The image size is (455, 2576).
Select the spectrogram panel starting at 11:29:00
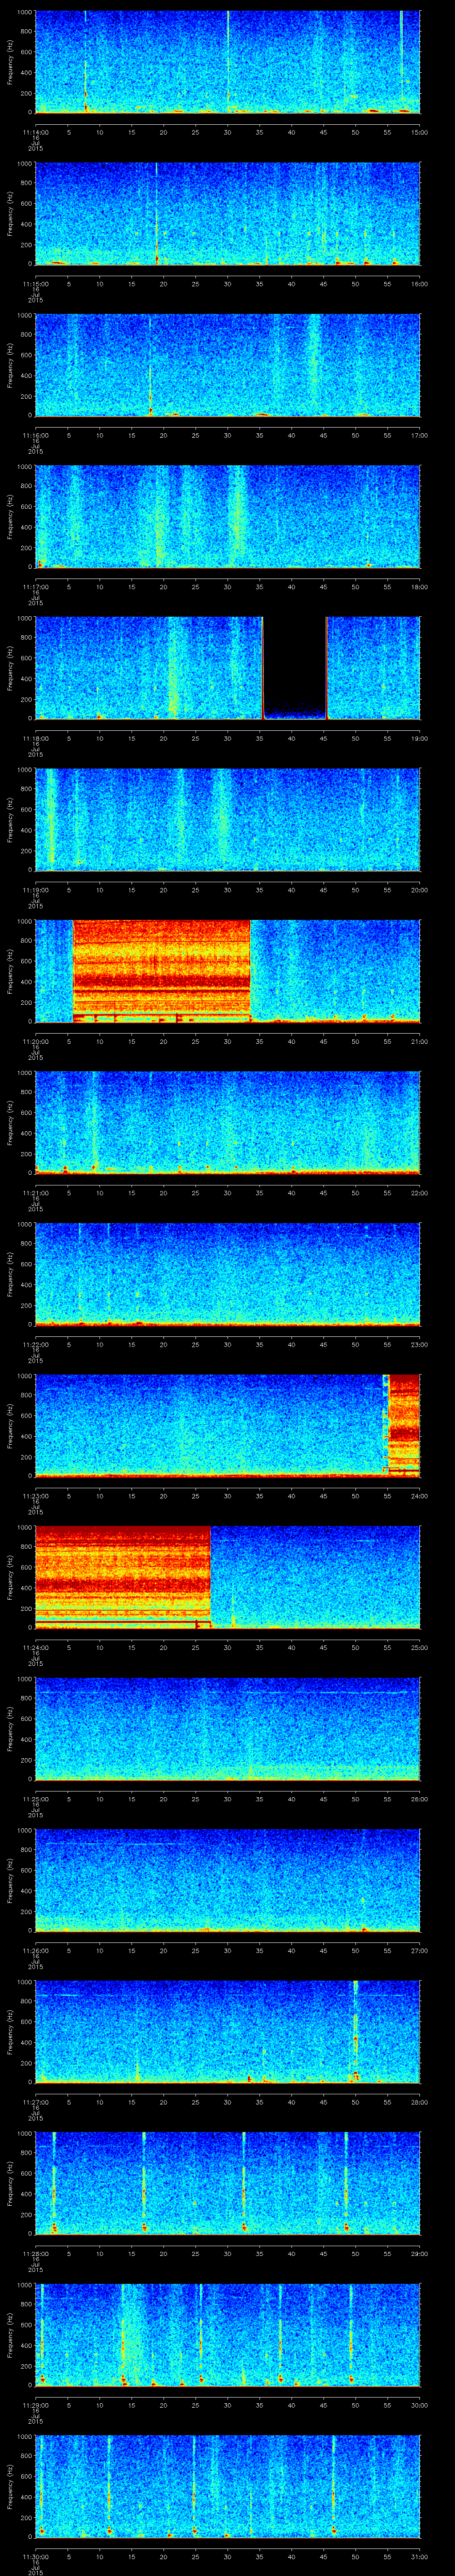click(228, 2335)
